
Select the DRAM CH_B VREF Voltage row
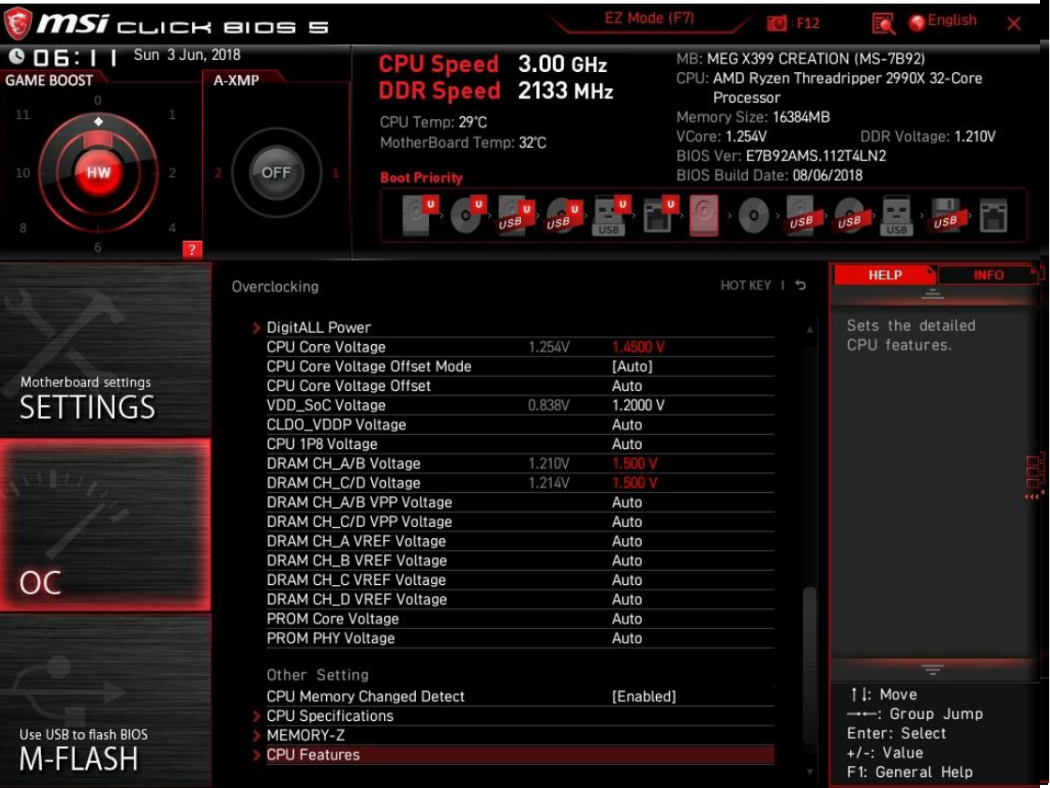coord(520,560)
